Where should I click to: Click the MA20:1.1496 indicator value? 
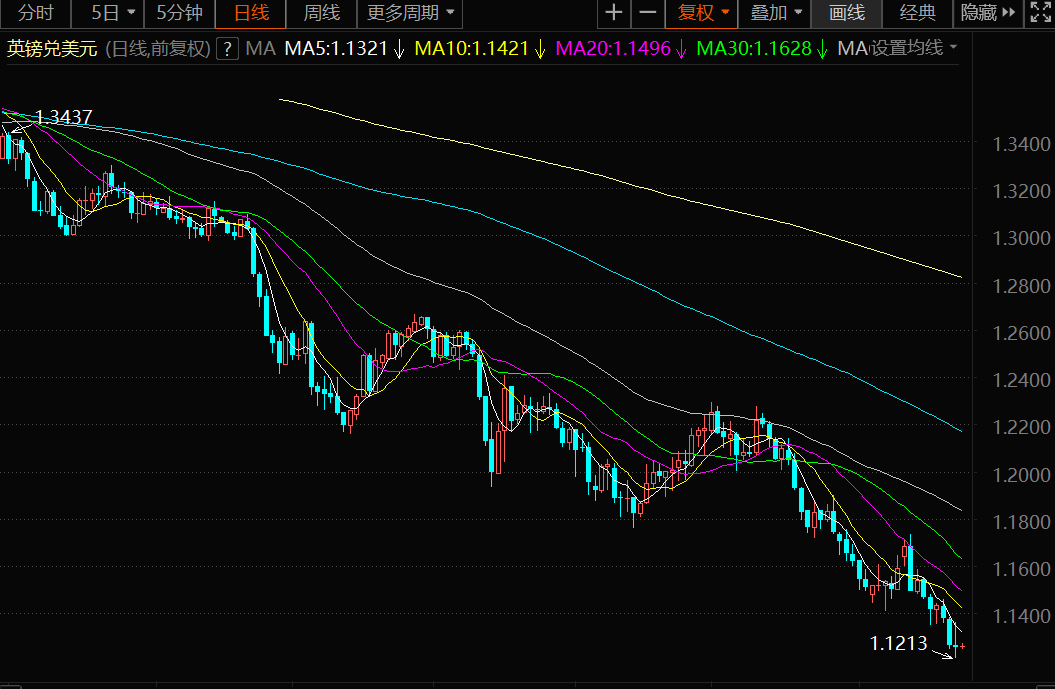click(x=621, y=48)
